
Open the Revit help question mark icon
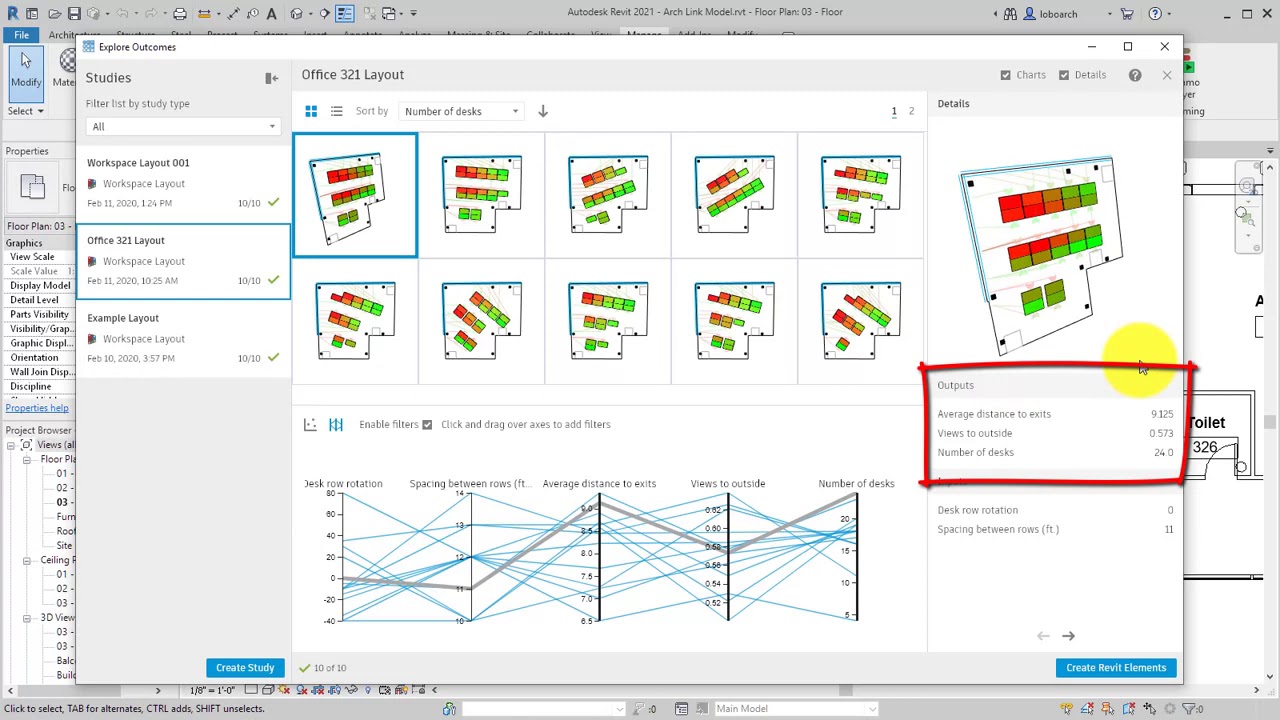1155,13
